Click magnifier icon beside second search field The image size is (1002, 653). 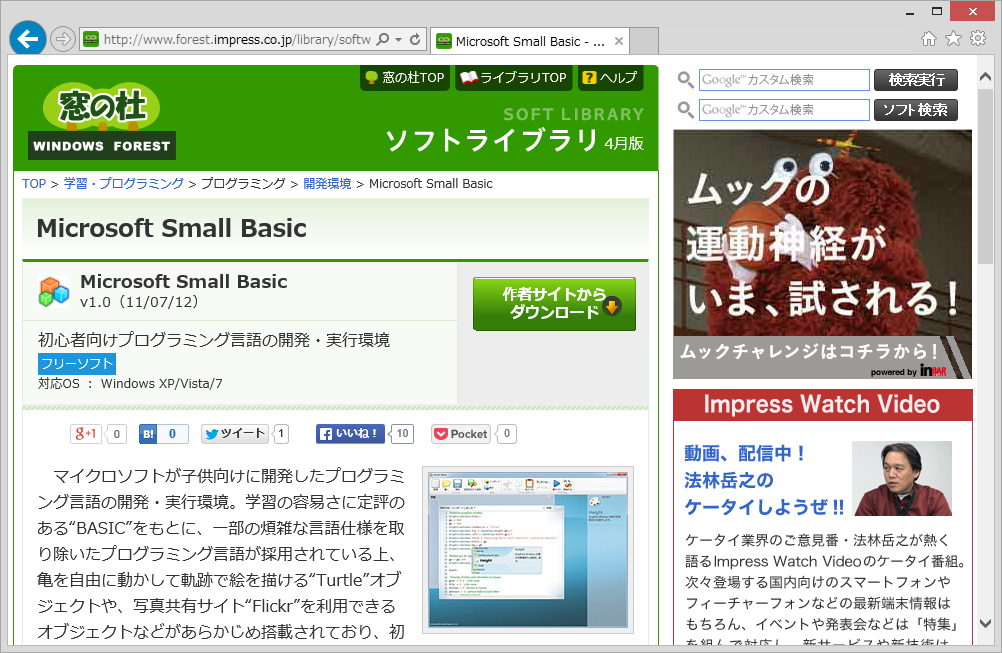pyautogui.click(x=686, y=110)
